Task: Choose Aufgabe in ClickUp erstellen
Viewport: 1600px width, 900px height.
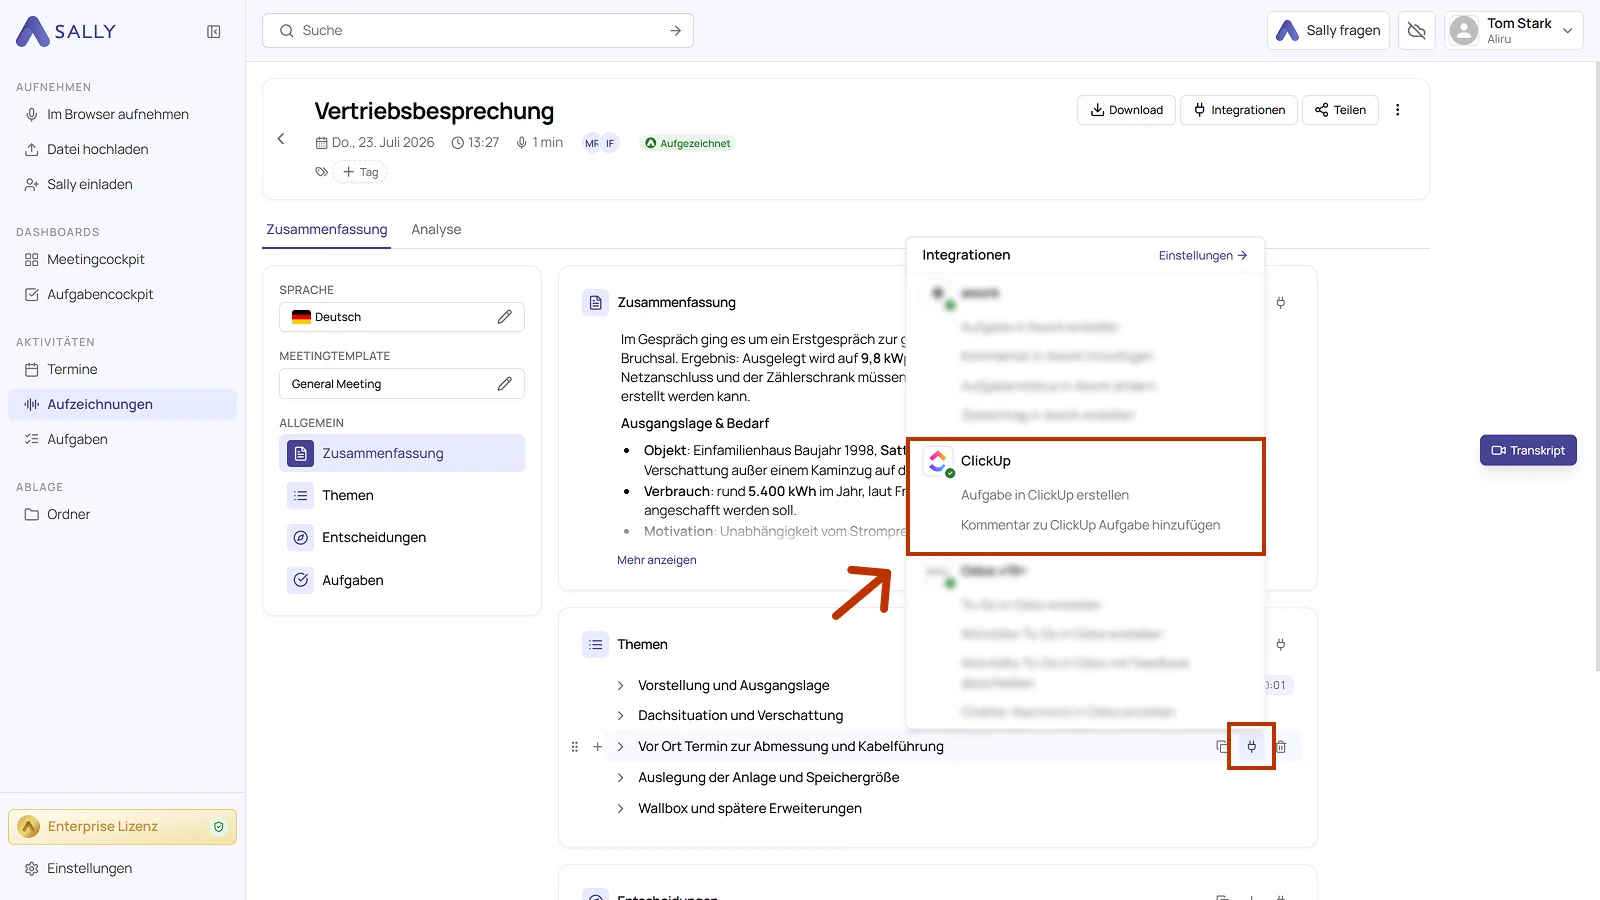Action: 1045,496
